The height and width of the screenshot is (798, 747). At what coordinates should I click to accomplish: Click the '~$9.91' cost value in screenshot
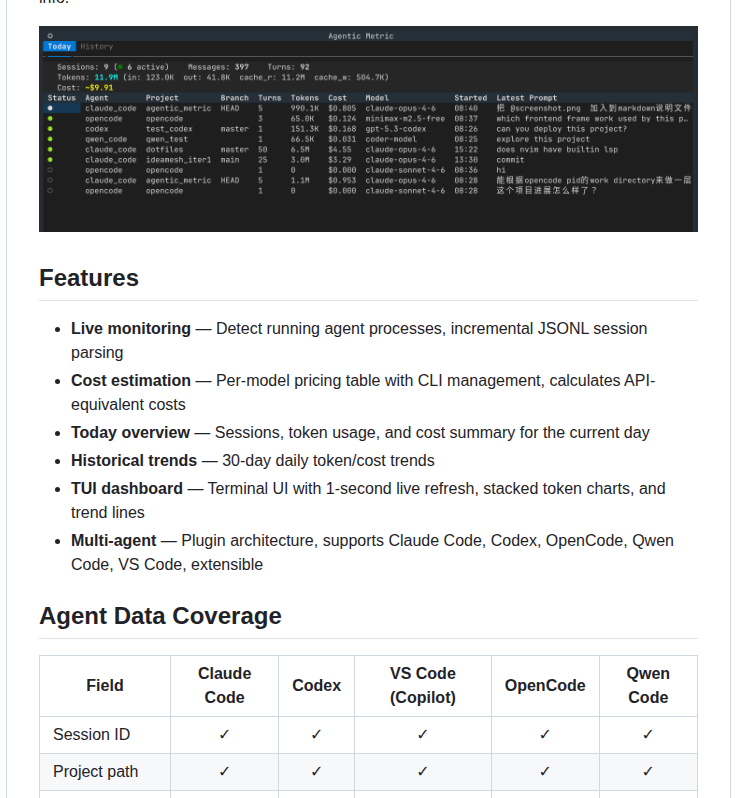[x=99, y=88]
